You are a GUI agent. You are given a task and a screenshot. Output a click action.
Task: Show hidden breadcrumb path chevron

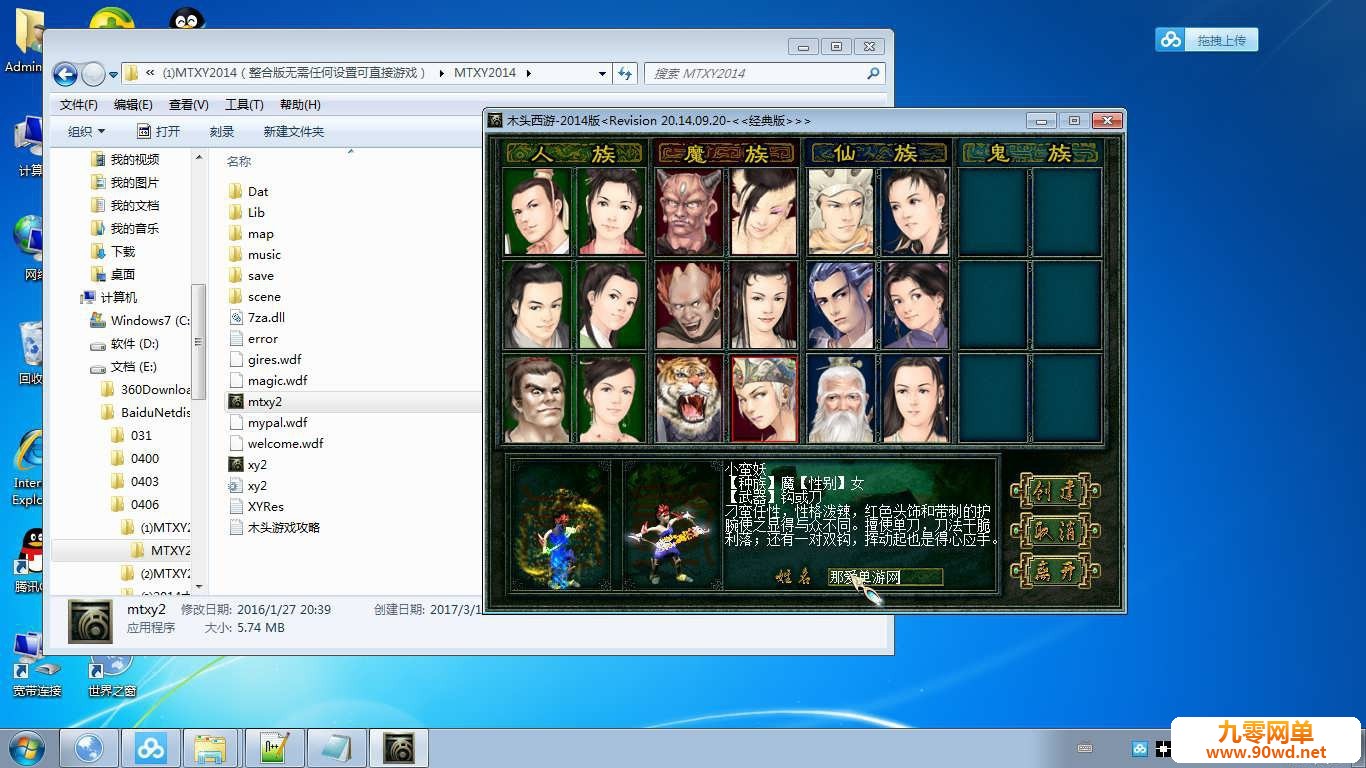click(150, 73)
